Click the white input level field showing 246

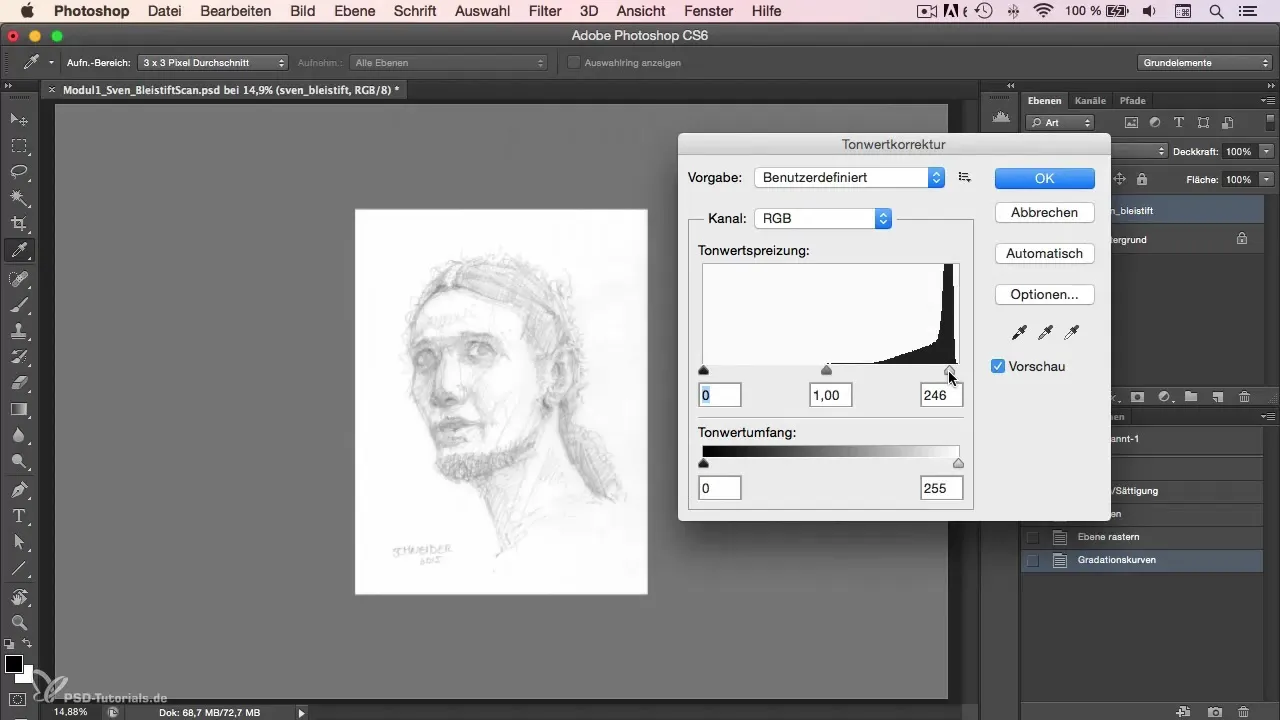click(x=941, y=395)
